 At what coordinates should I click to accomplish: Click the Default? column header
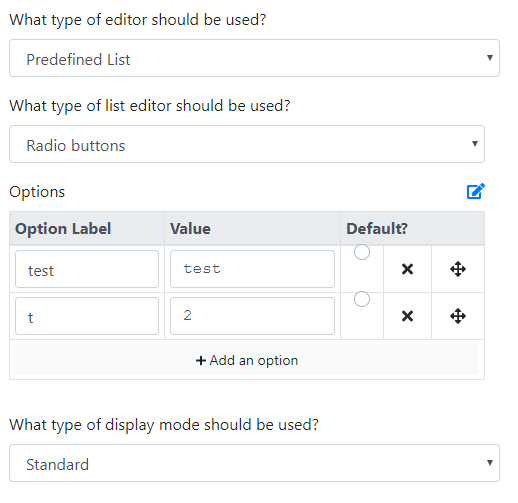(377, 229)
